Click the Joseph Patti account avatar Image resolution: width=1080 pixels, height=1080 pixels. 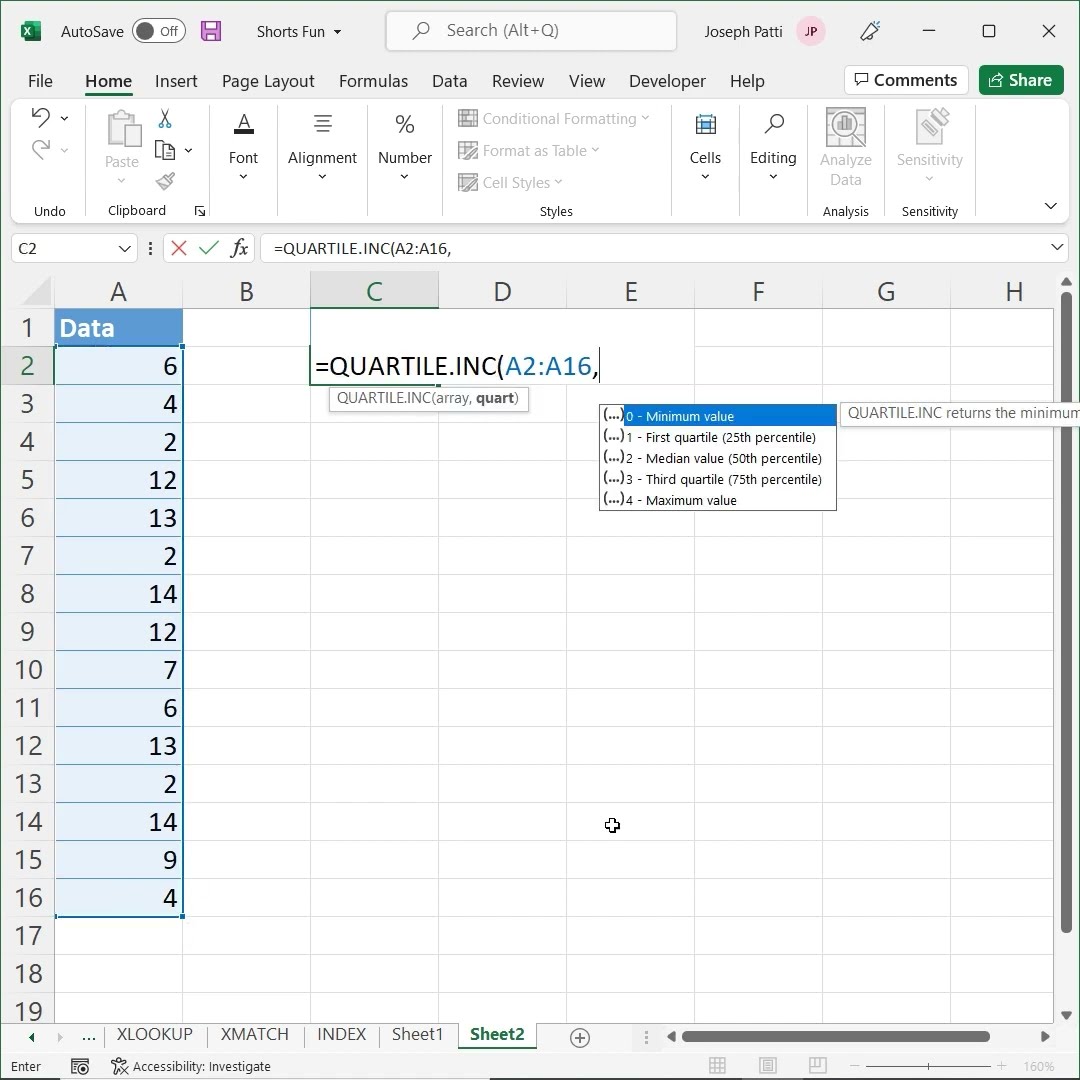811,31
